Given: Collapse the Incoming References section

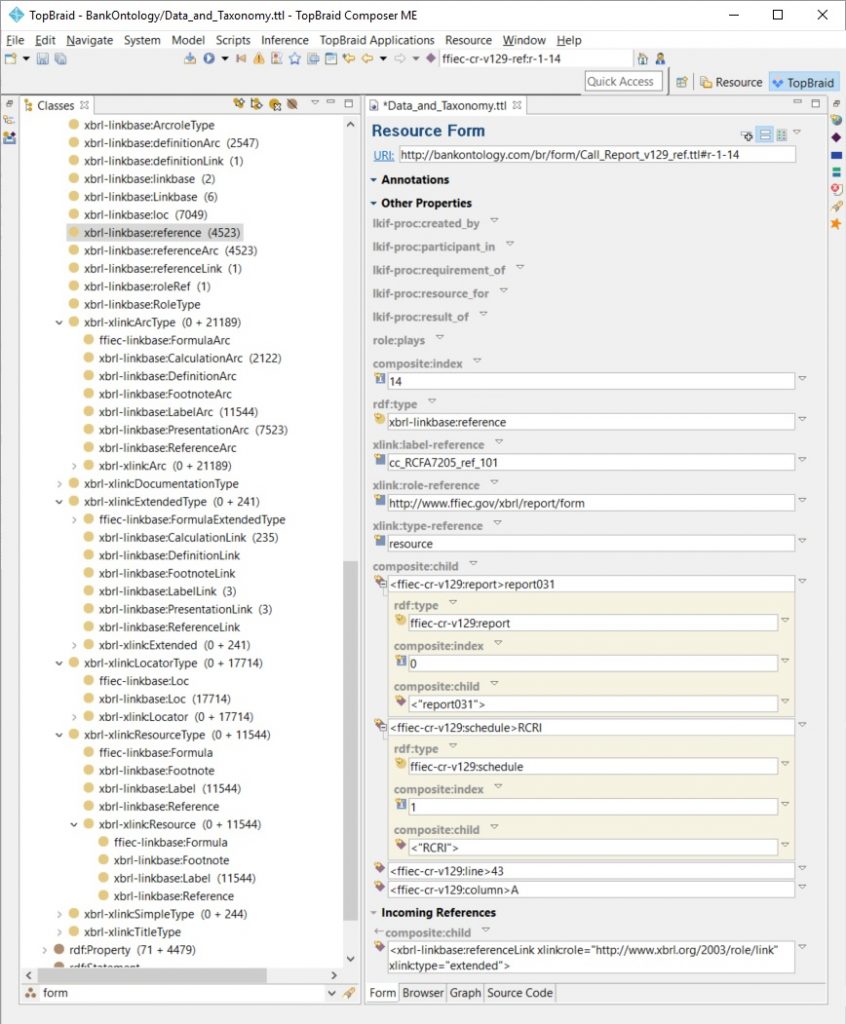Looking at the screenshot, I should (x=374, y=912).
